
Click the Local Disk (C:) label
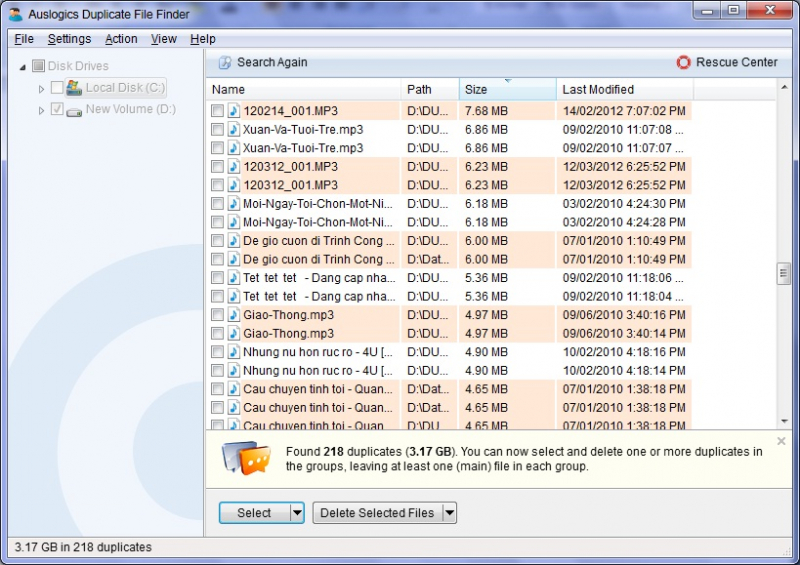coord(125,87)
